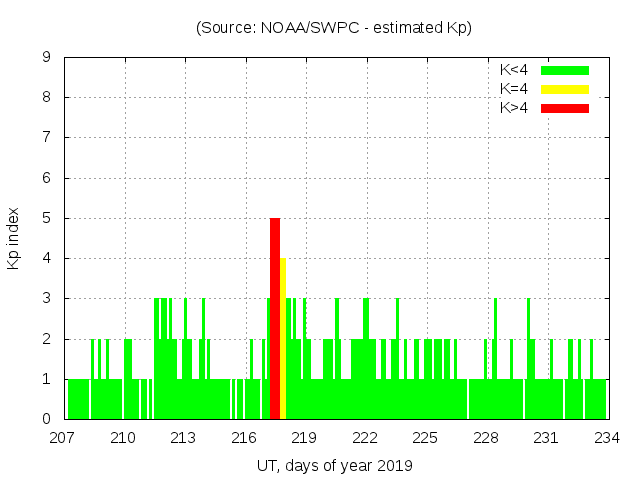Image resolution: width=640 pixels, height=480 pixels.
Task: Select the yellow K=4 legend swatch
Action: tap(565, 89)
